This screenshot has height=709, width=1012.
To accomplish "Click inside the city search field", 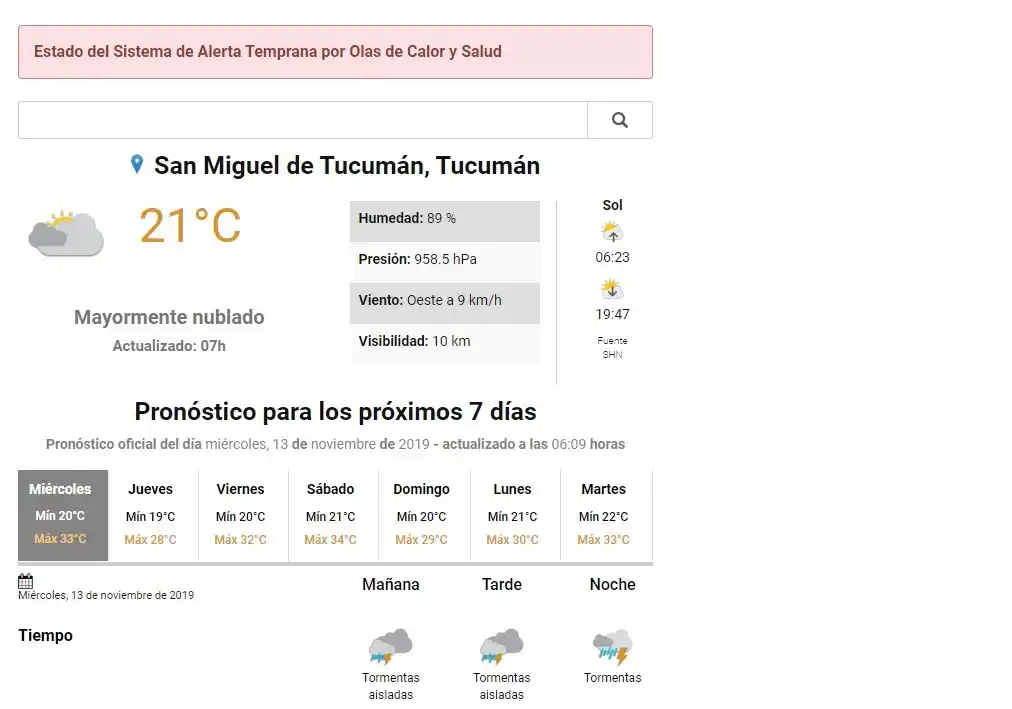I will tap(300, 119).
